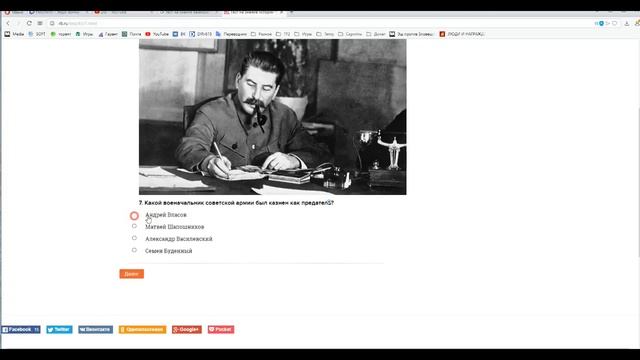Open the Медиа bookmark
Image resolution: width=640 pixels, height=360 pixels.
[15, 34]
